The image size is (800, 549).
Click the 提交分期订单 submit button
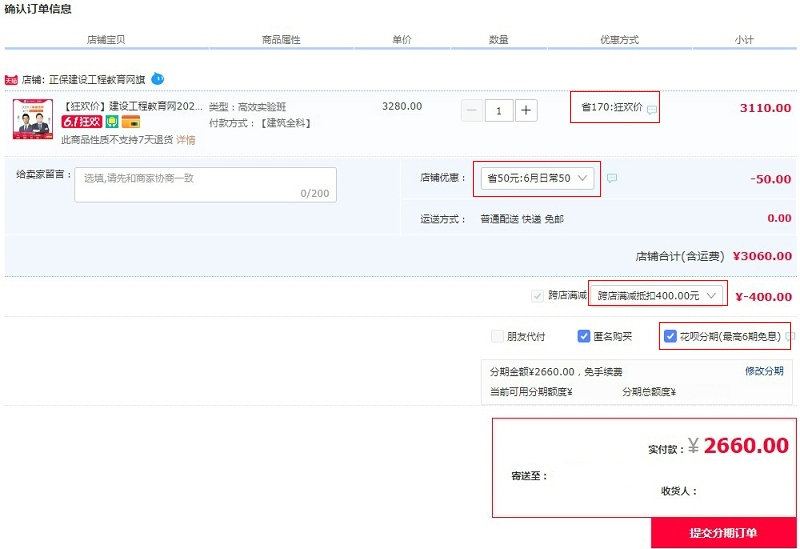pos(723,533)
